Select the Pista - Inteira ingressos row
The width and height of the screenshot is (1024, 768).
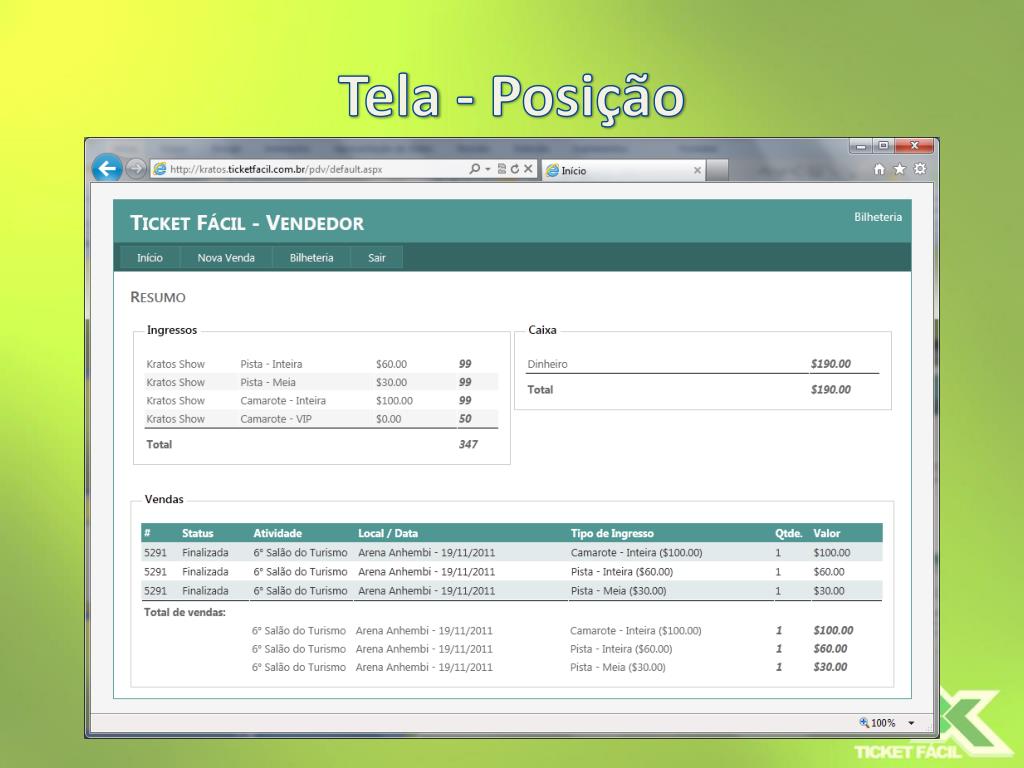click(x=321, y=364)
